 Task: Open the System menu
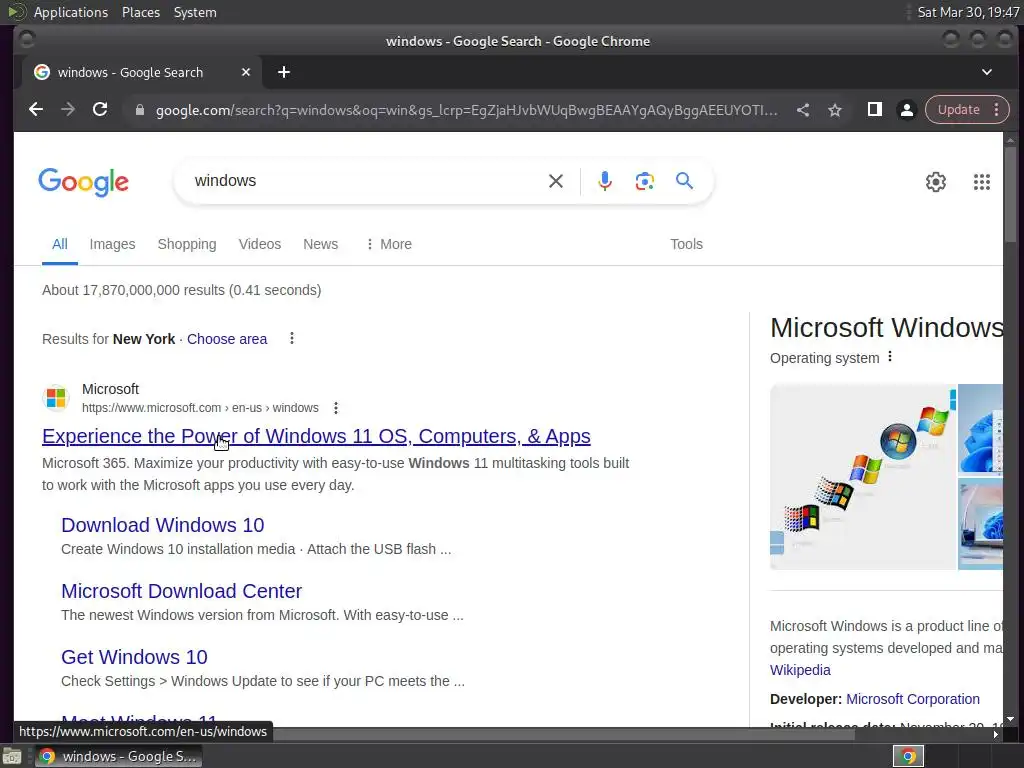tap(195, 12)
